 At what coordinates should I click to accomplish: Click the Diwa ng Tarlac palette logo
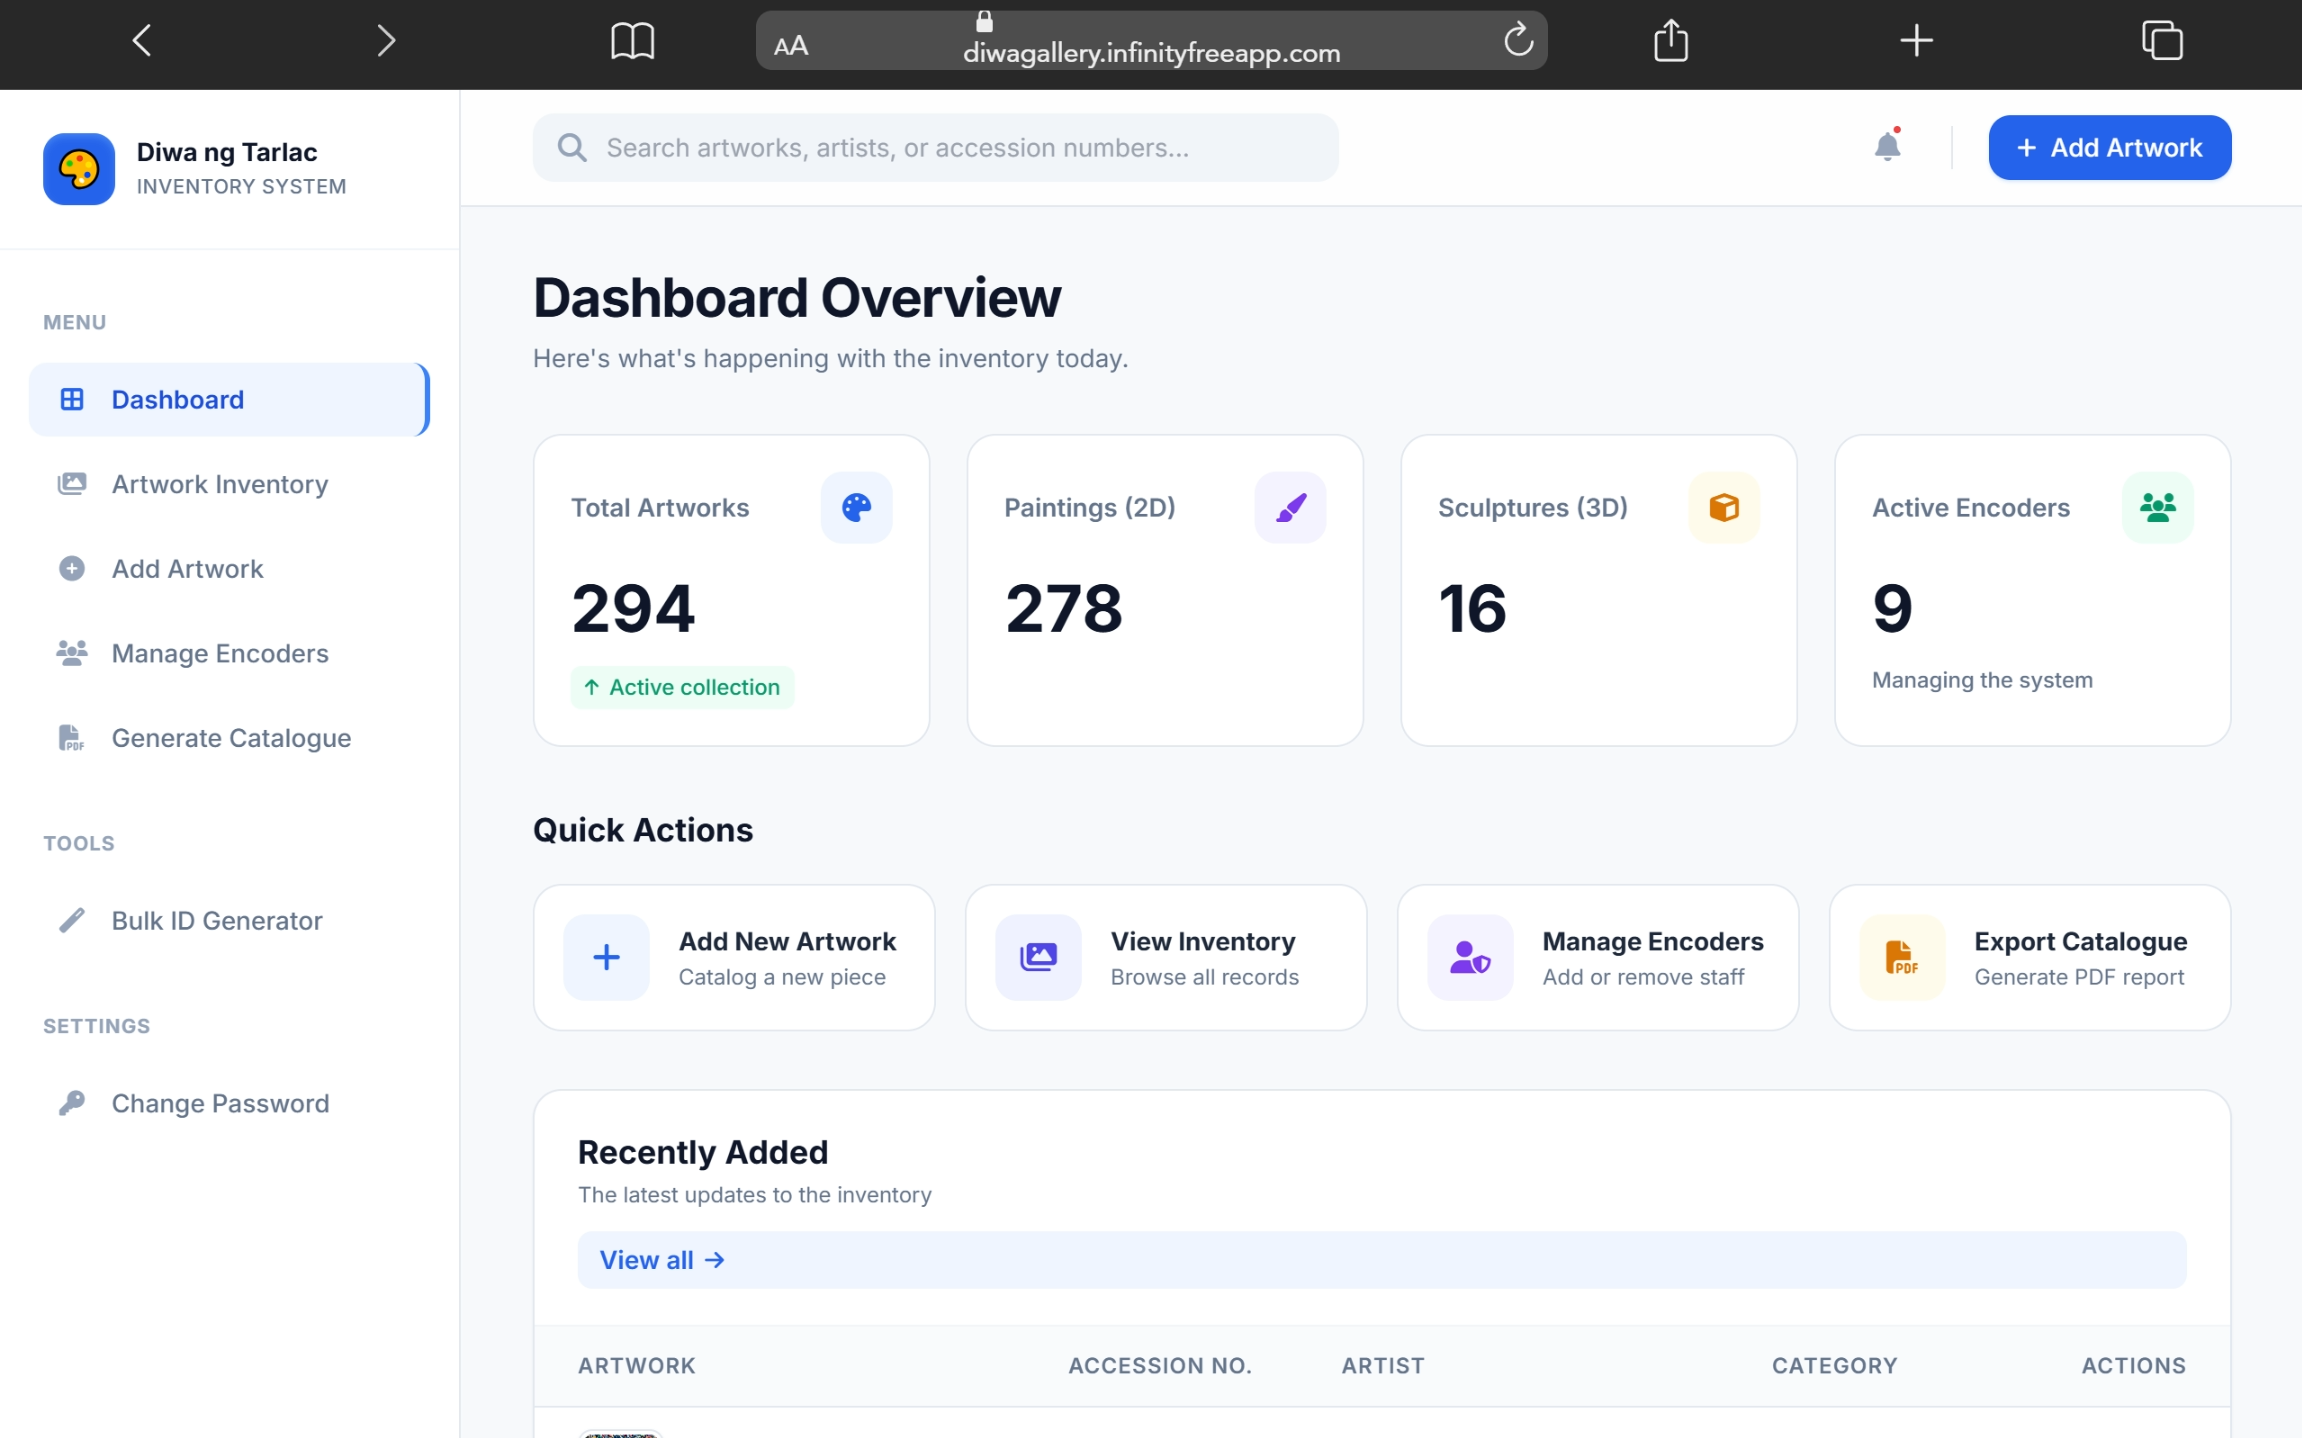(79, 169)
